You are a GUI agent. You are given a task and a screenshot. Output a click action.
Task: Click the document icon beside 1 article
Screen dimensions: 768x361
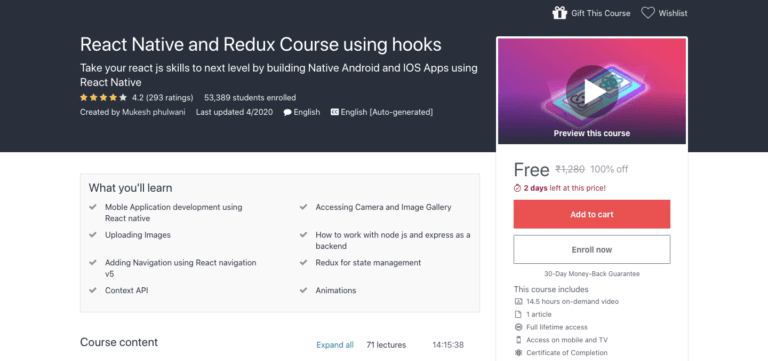(518, 314)
